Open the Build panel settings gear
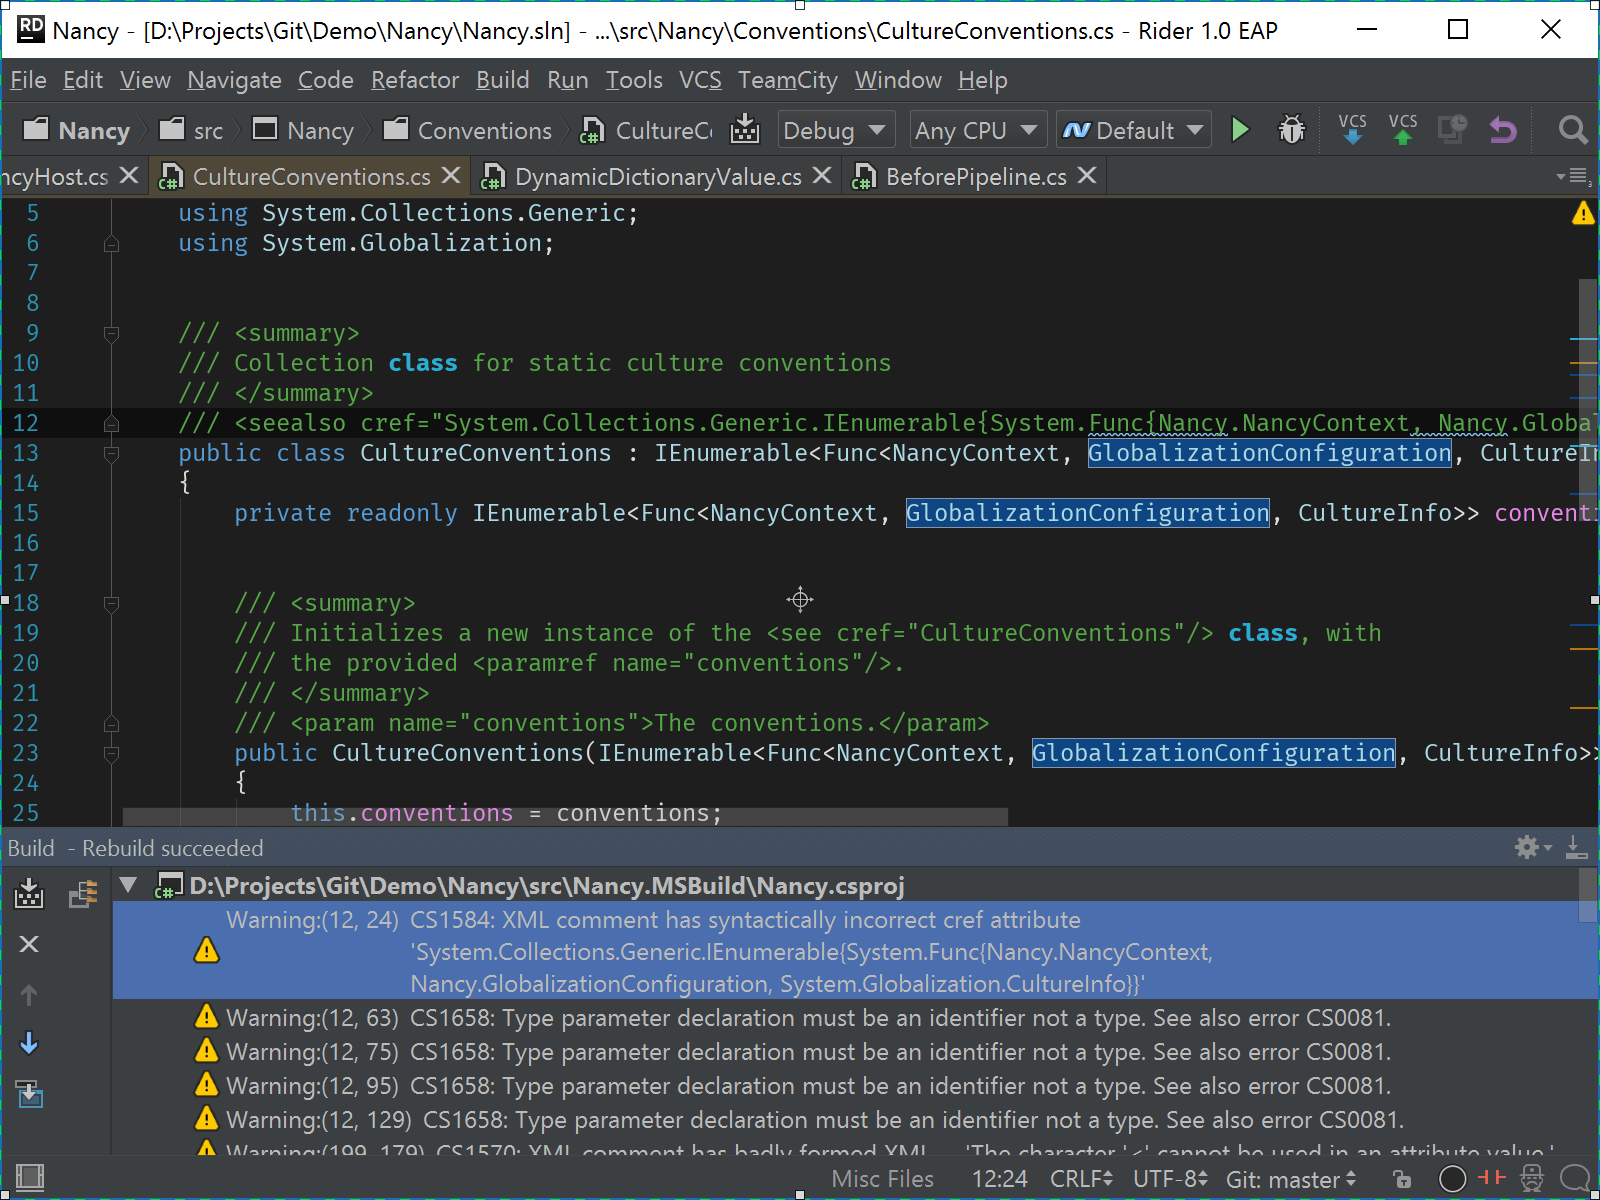The width and height of the screenshot is (1600, 1200). (x=1532, y=848)
